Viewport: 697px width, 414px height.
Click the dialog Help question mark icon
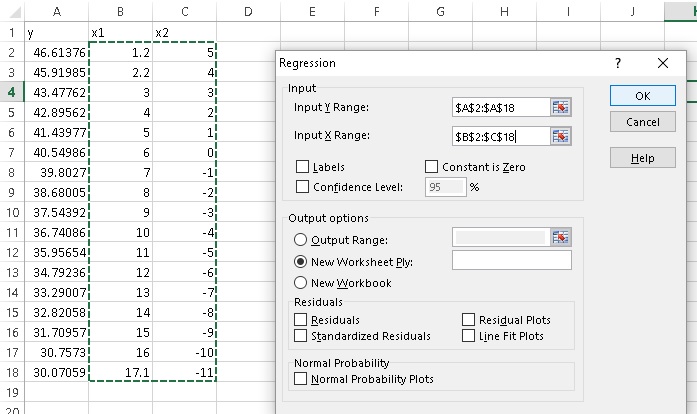pyautogui.click(x=618, y=63)
